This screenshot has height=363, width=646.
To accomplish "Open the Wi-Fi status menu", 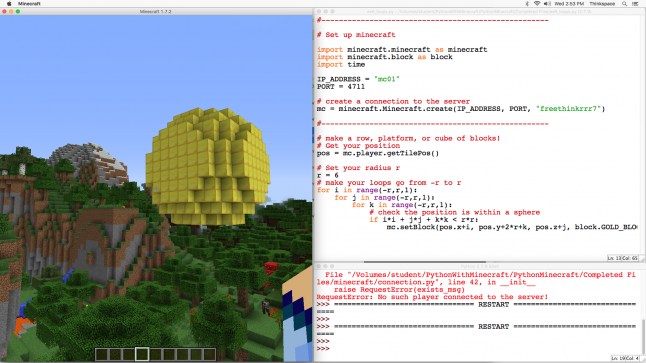I will [537, 4].
